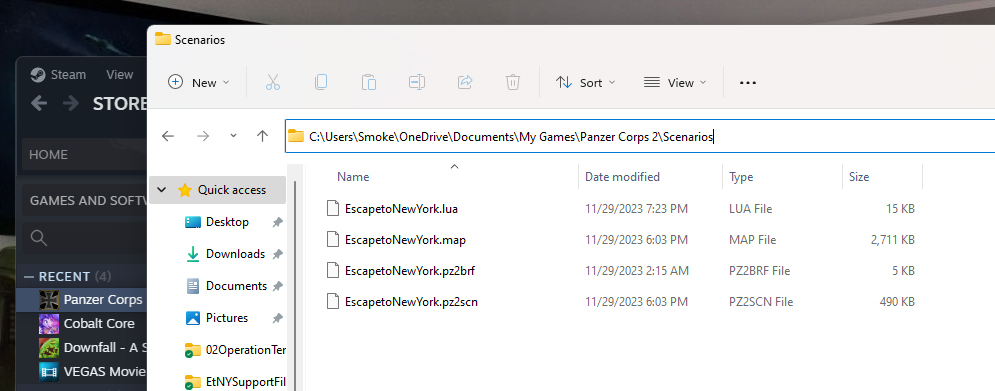Select Desktop in Quick access
Screen dimensions: 995x391
point(227,222)
